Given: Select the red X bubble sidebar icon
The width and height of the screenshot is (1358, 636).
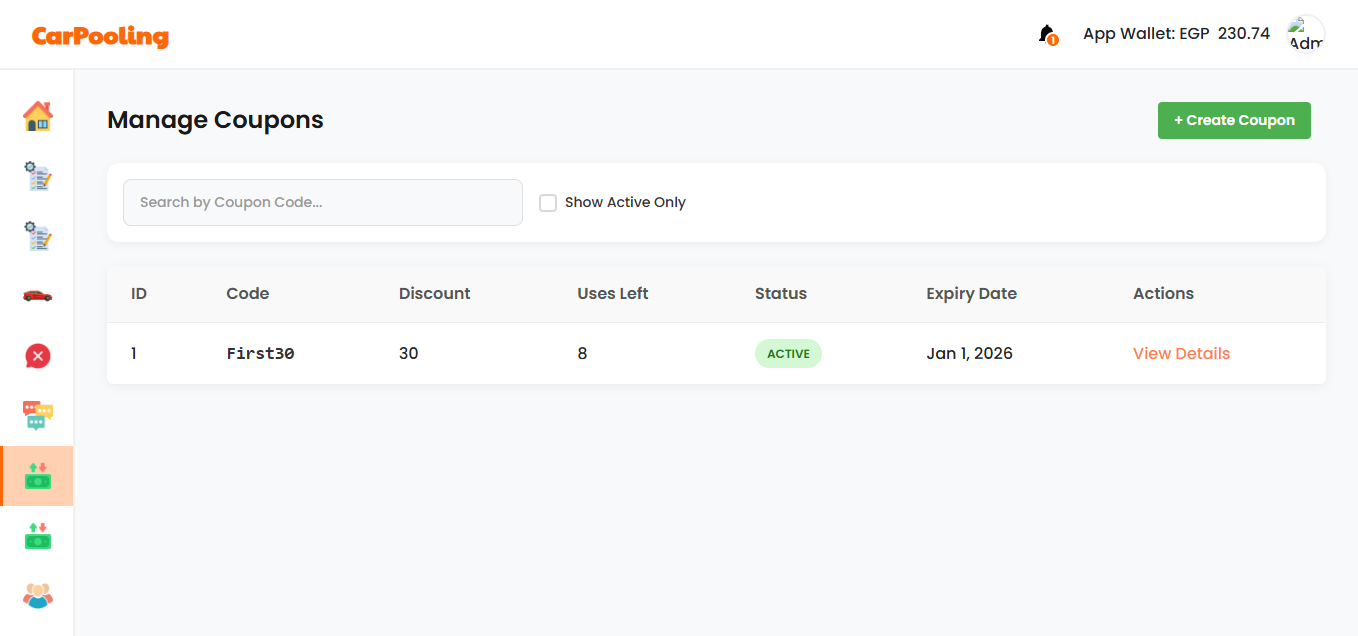Looking at the screenshot, I should [37, 356].
